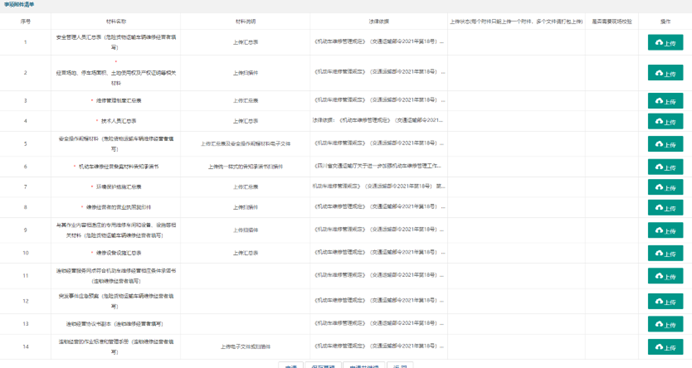This screenshot has width=692, height=368.
Task: Select material name 安全管理人员汇总表 in row 1
Action: tap(116, 42)
